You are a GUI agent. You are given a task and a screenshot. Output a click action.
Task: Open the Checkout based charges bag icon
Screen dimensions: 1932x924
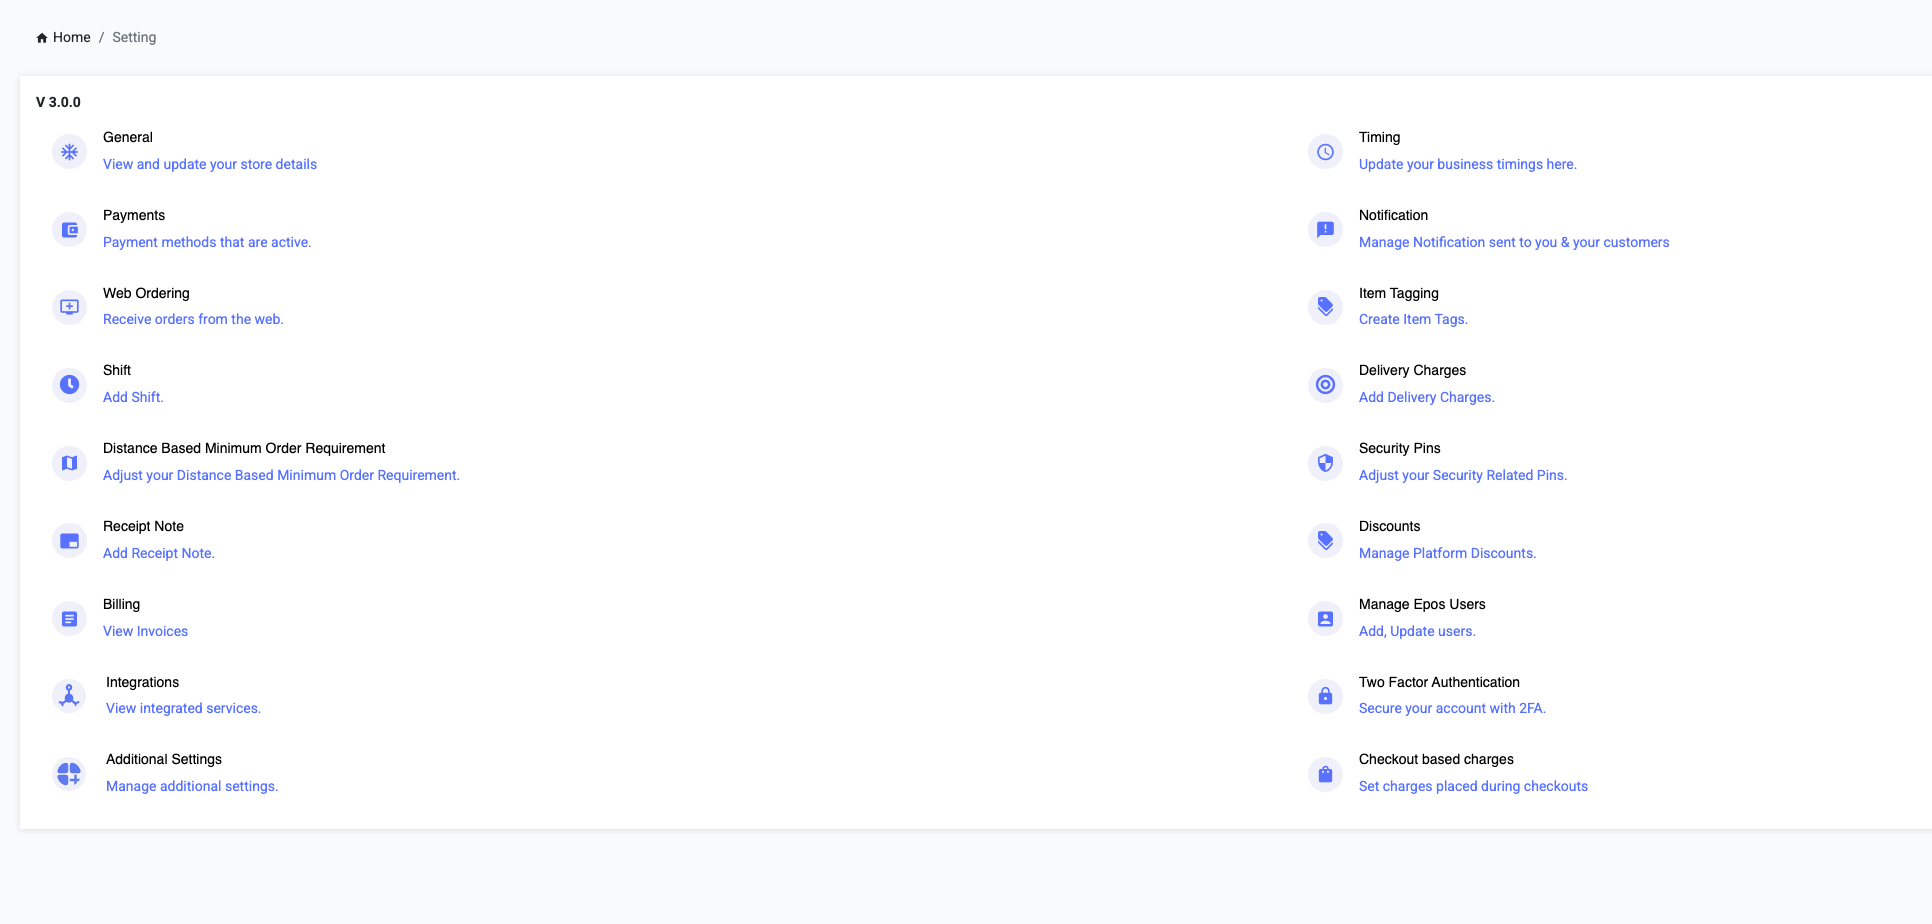[x=1325, y=774]
